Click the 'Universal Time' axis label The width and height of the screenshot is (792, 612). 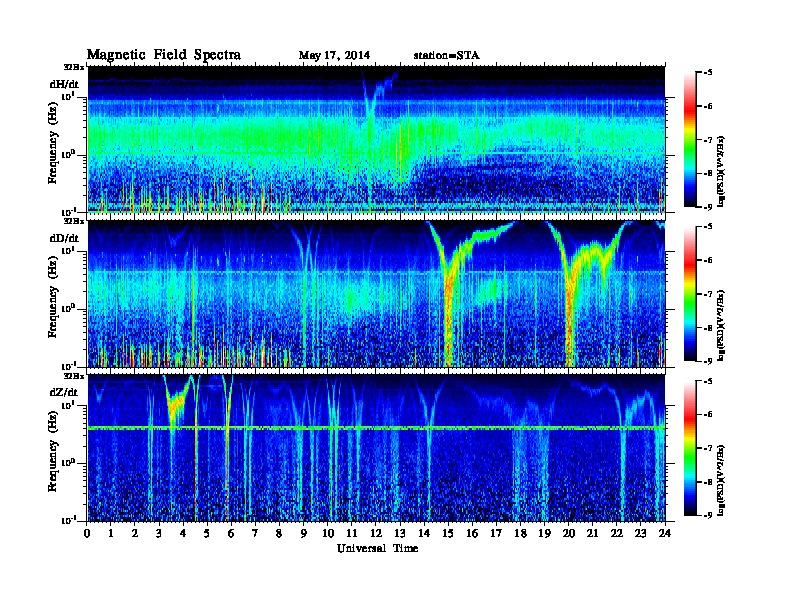click(x=378, y=548)
